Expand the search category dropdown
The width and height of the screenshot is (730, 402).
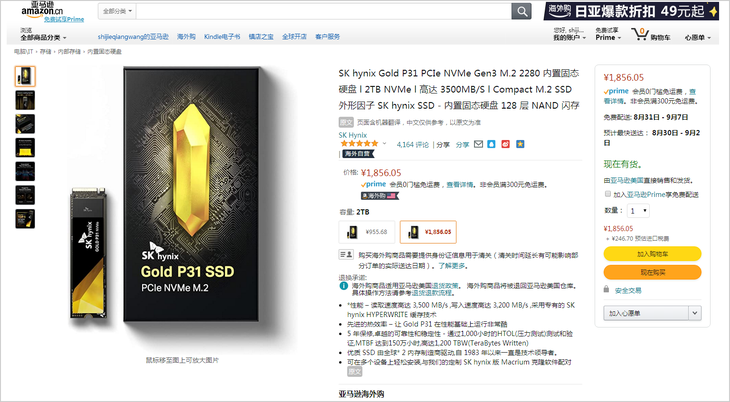click(117, 11)
